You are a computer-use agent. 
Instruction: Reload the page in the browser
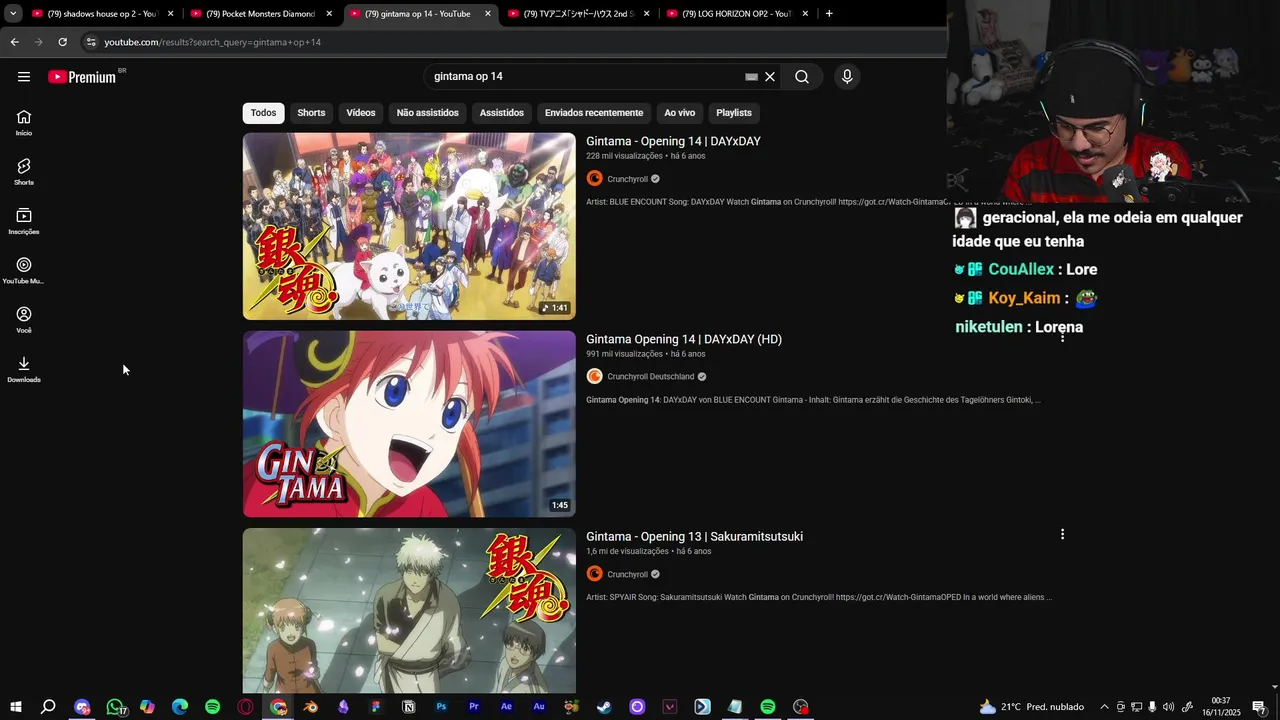[62, 42]
